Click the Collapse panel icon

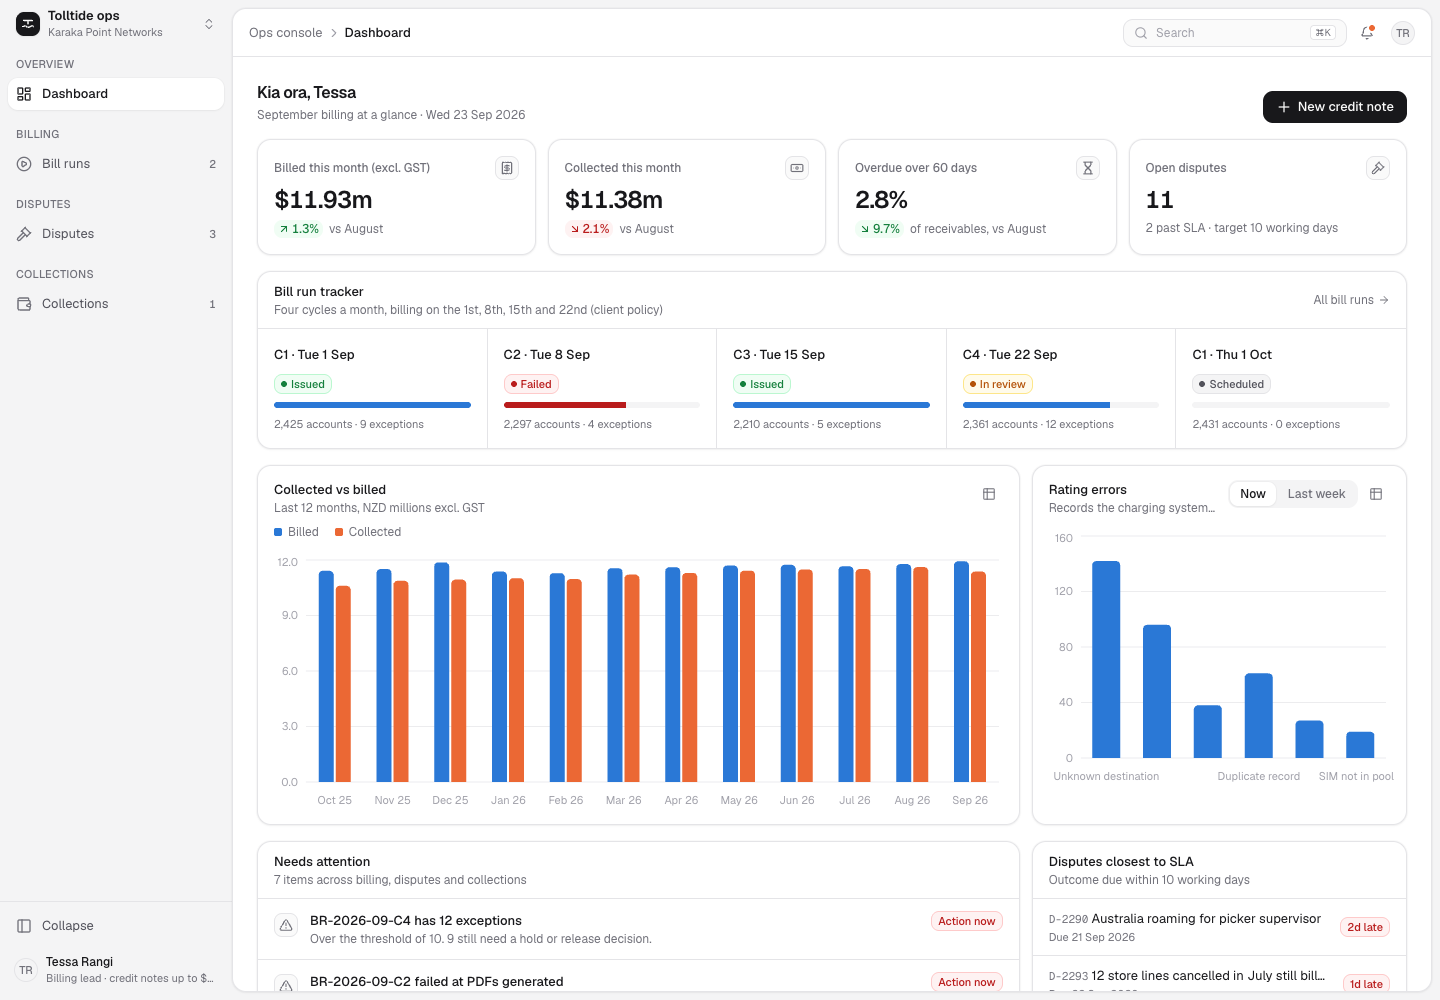pyautogui.click(x=24, y=926)
